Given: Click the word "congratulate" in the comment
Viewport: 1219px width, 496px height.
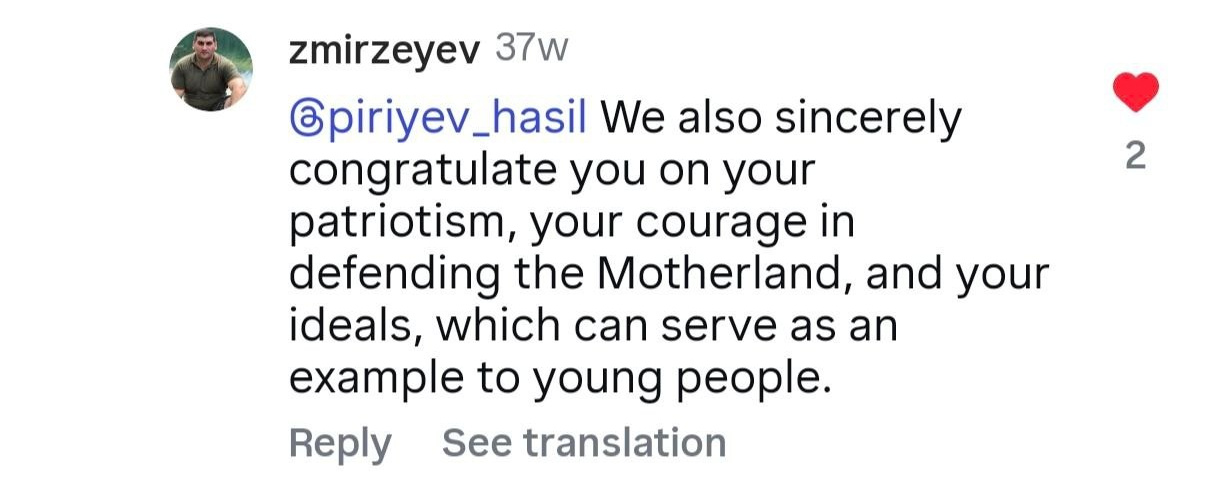Looking at the screenshot, I should [x=423, y=171].
